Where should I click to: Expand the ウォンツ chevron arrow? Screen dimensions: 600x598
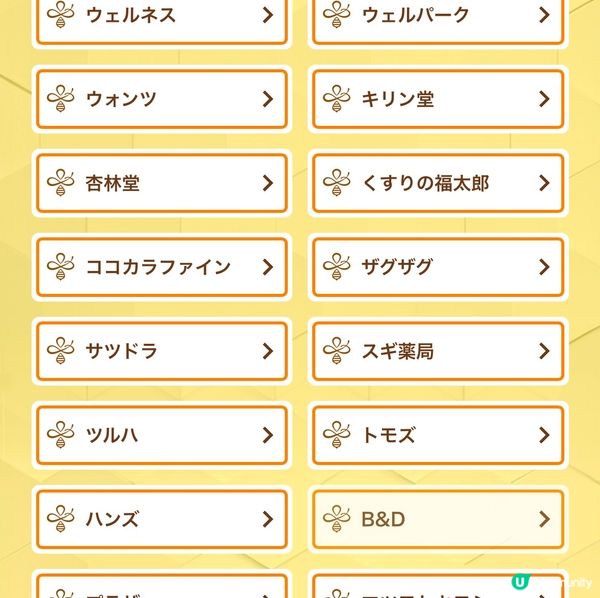[268, 99]
